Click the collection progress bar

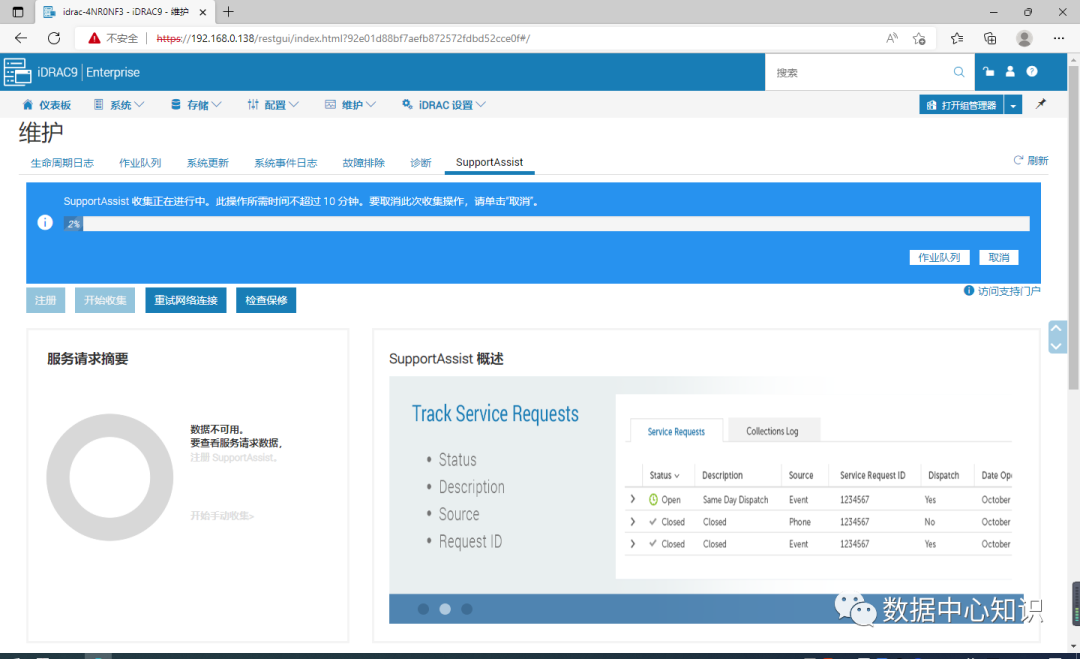pos(546,223)
